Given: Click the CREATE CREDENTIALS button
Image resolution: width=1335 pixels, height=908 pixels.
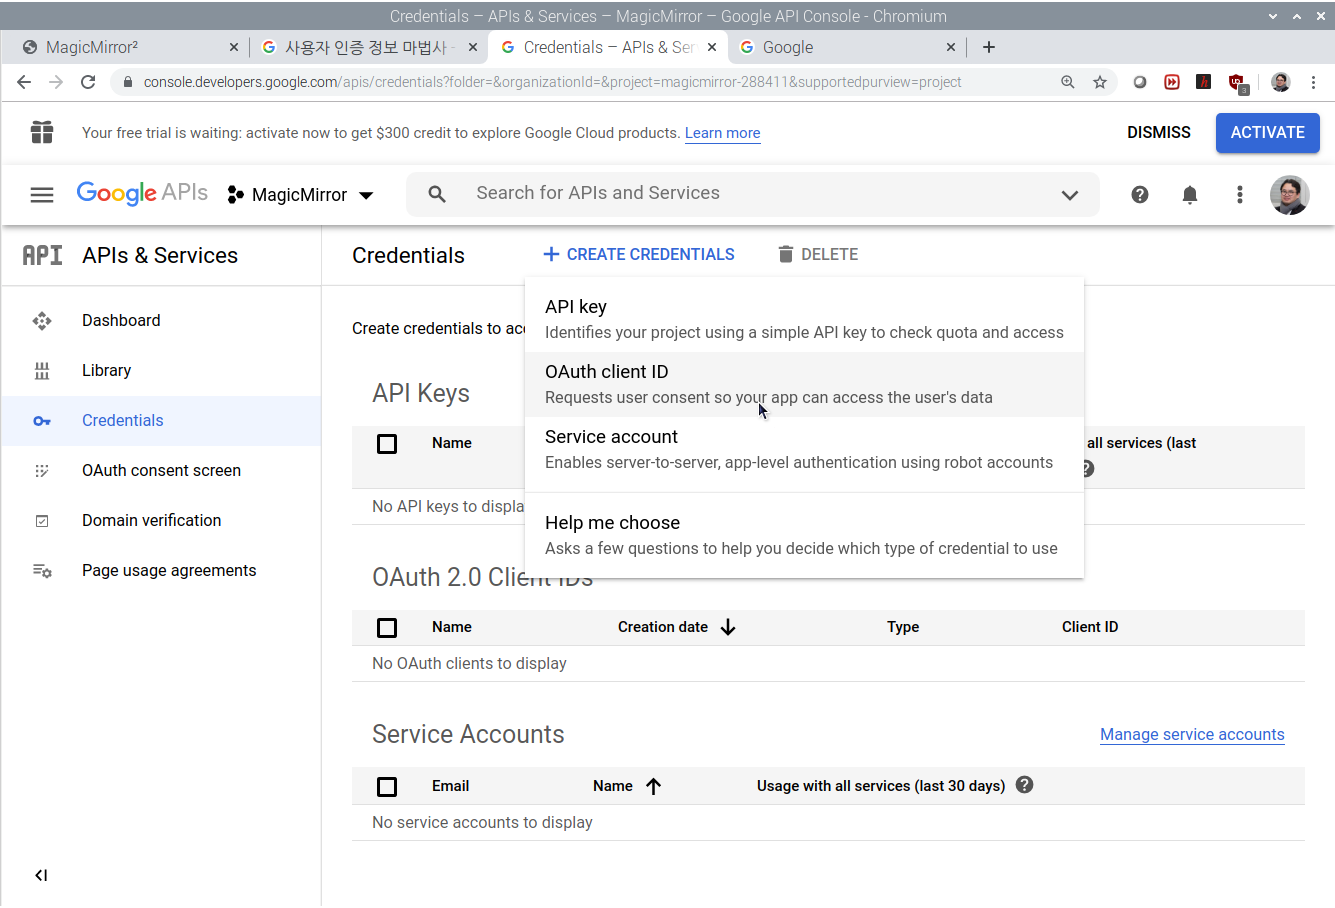Looking at the screenshot, I should coord(639,254).
